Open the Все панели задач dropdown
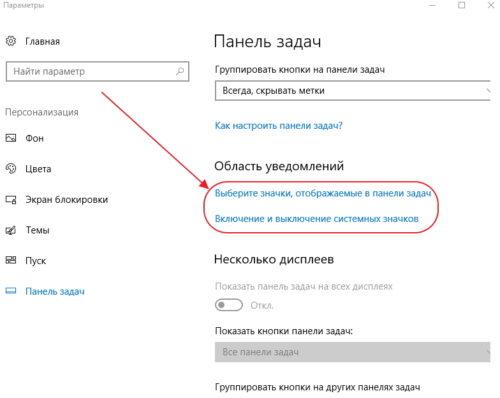This screenshot has width=500, height=398. pos(353,352)
